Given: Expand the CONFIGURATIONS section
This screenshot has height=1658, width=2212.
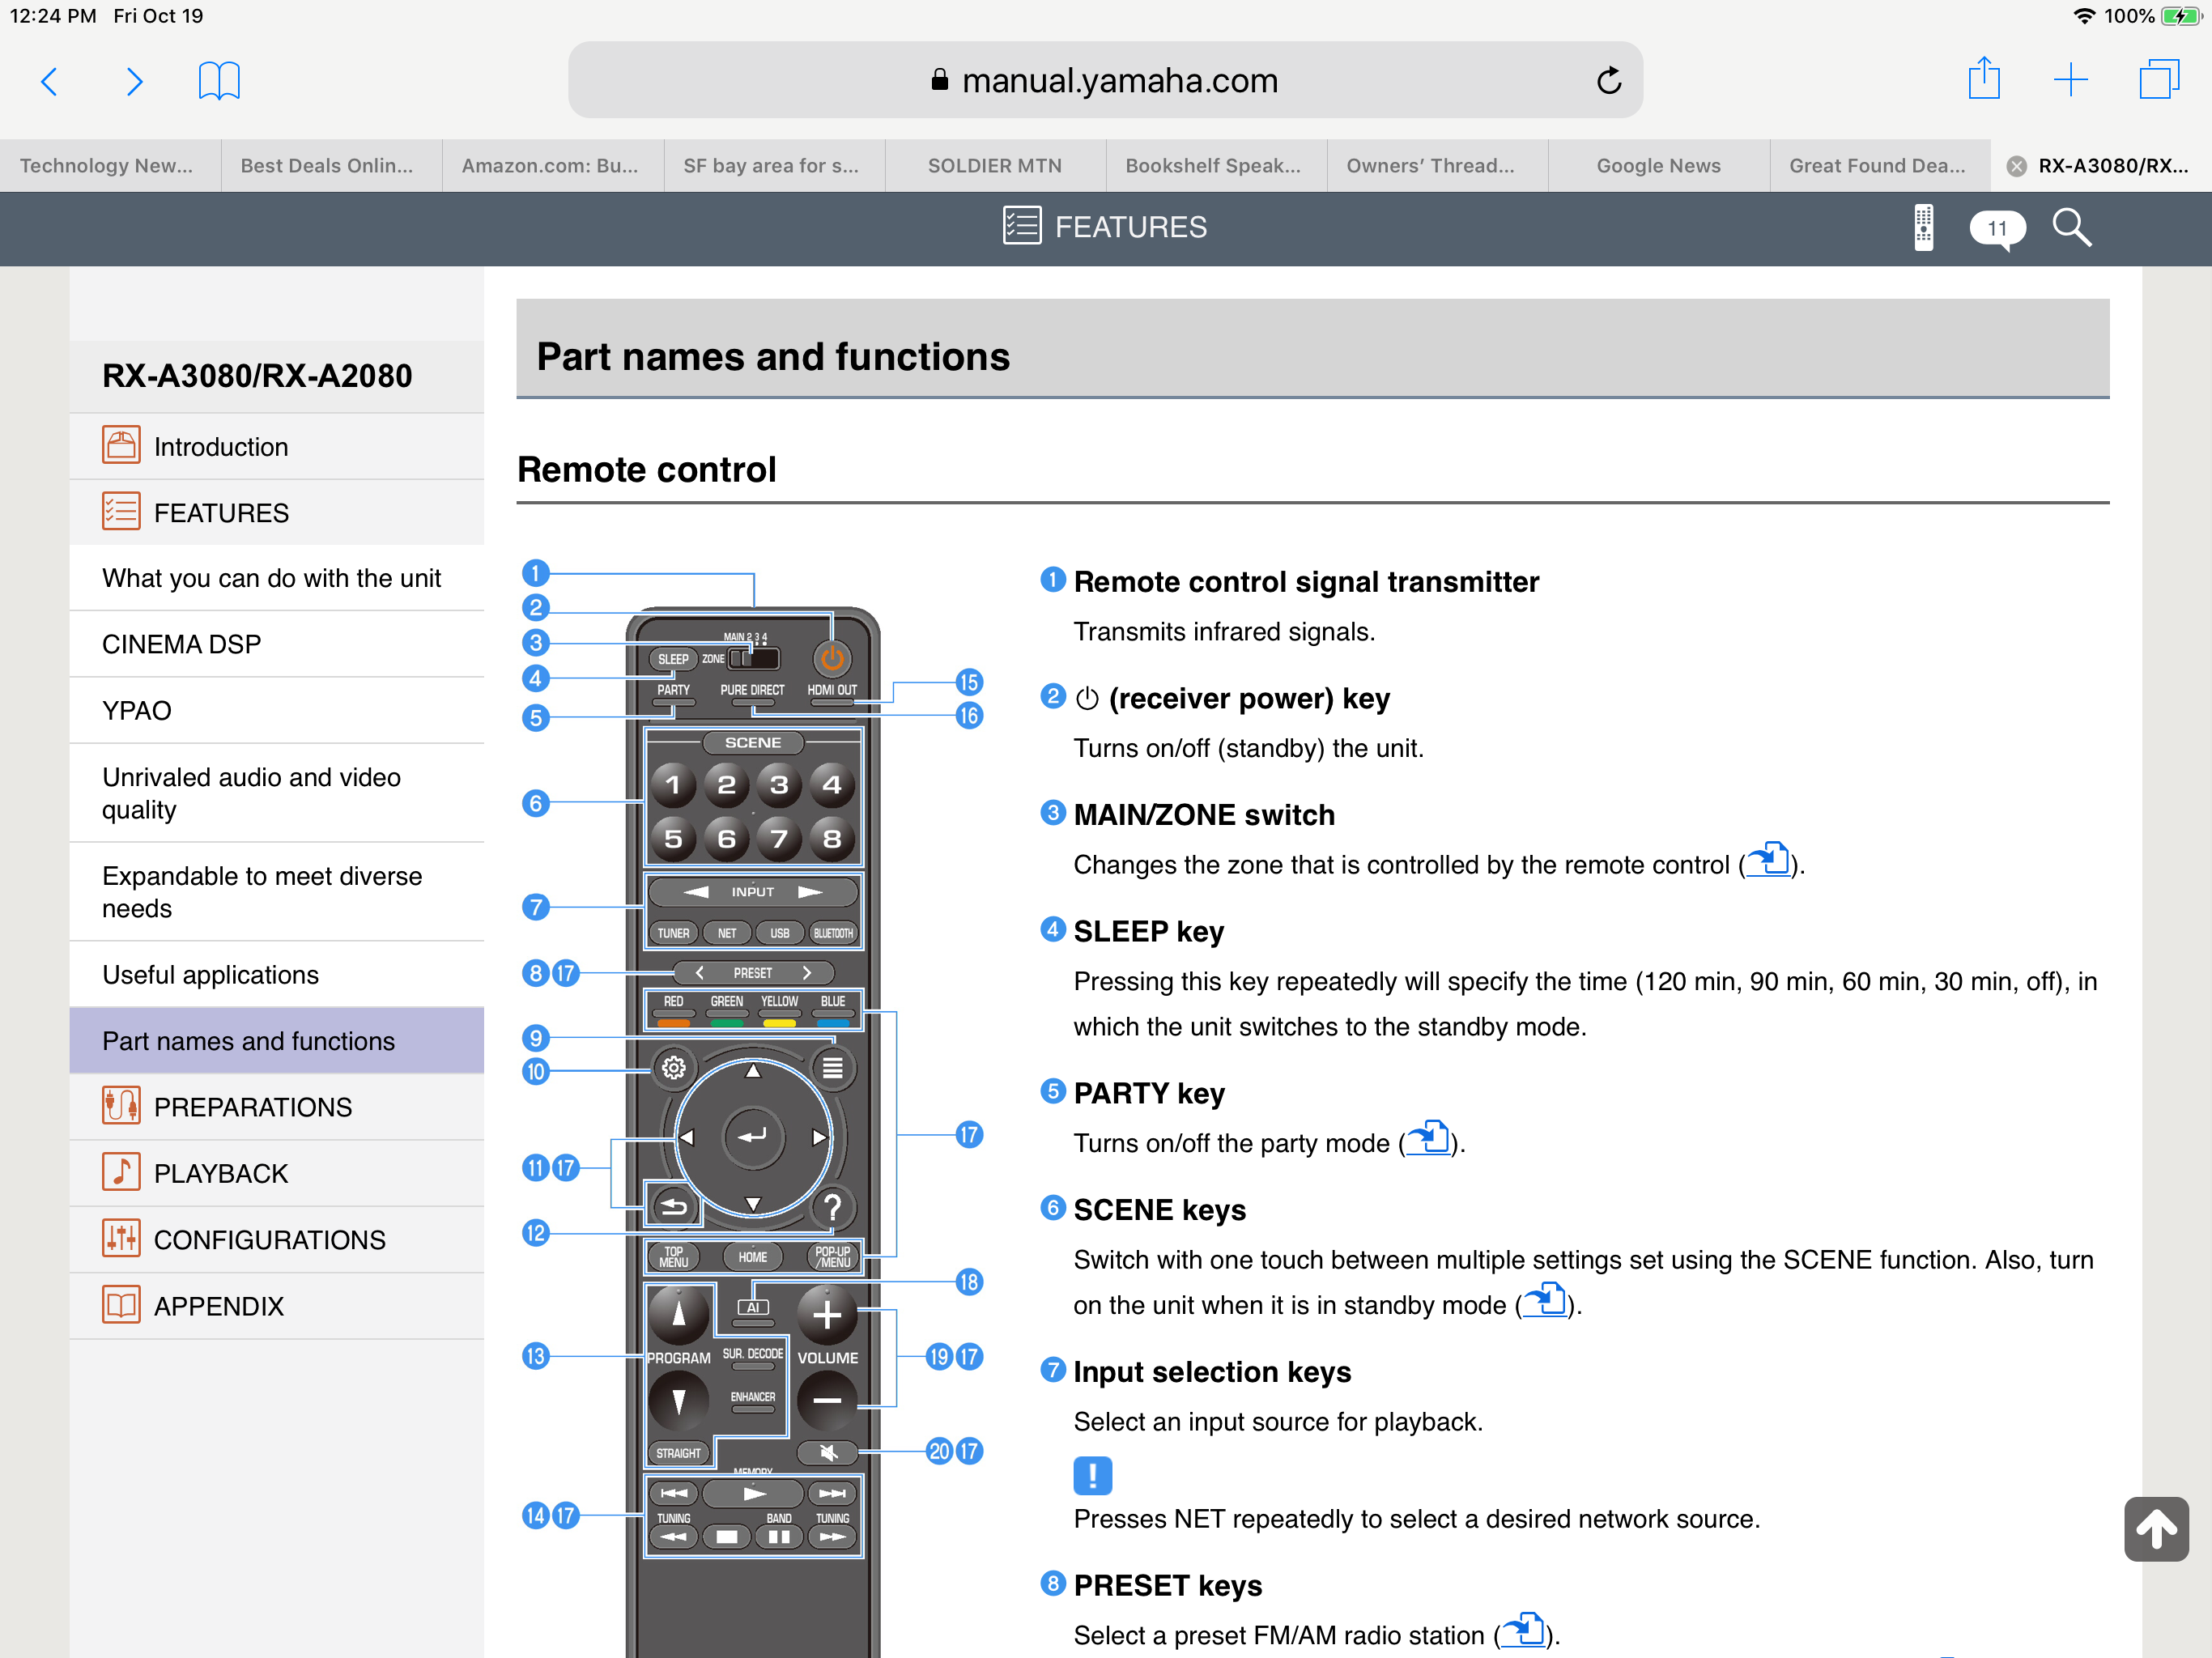Looking at the screenshot, I should pos(268,1239).
